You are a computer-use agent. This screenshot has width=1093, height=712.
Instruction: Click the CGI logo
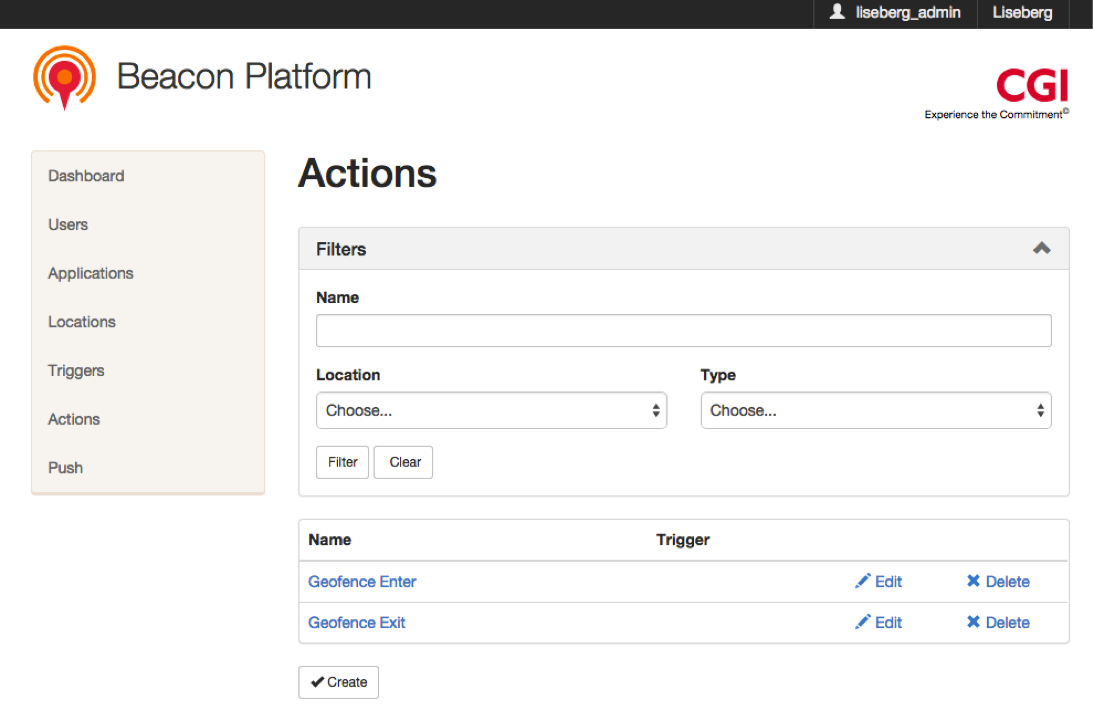tap(1032, 86)
